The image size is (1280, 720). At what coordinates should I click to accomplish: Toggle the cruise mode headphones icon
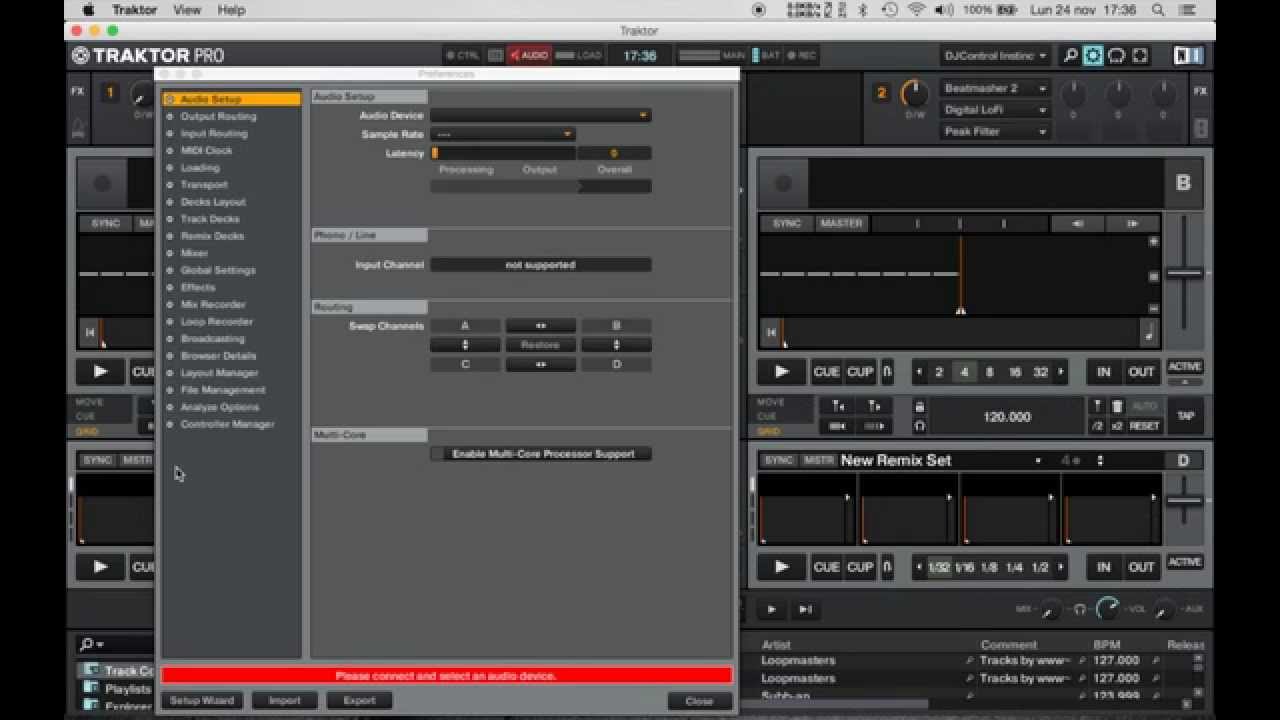coord(1116,56)
